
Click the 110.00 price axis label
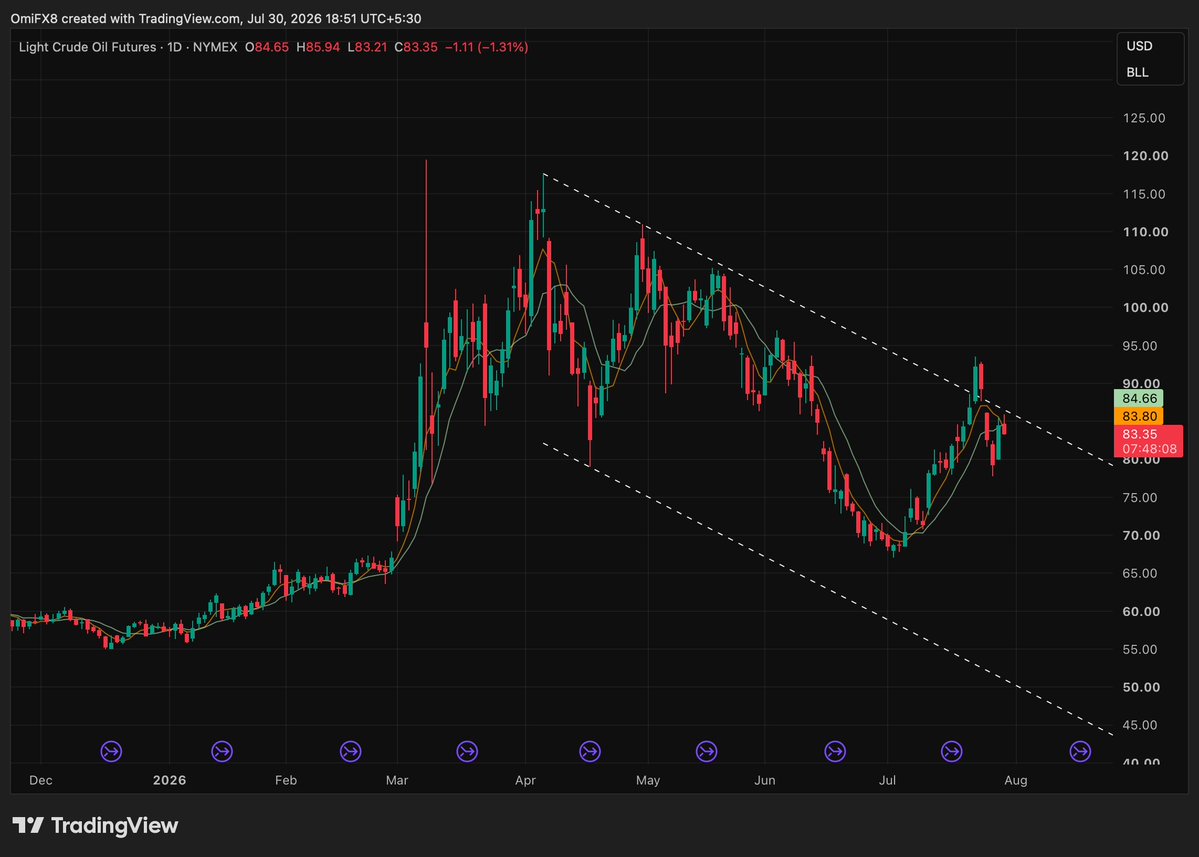click(x=1145, y=232)
